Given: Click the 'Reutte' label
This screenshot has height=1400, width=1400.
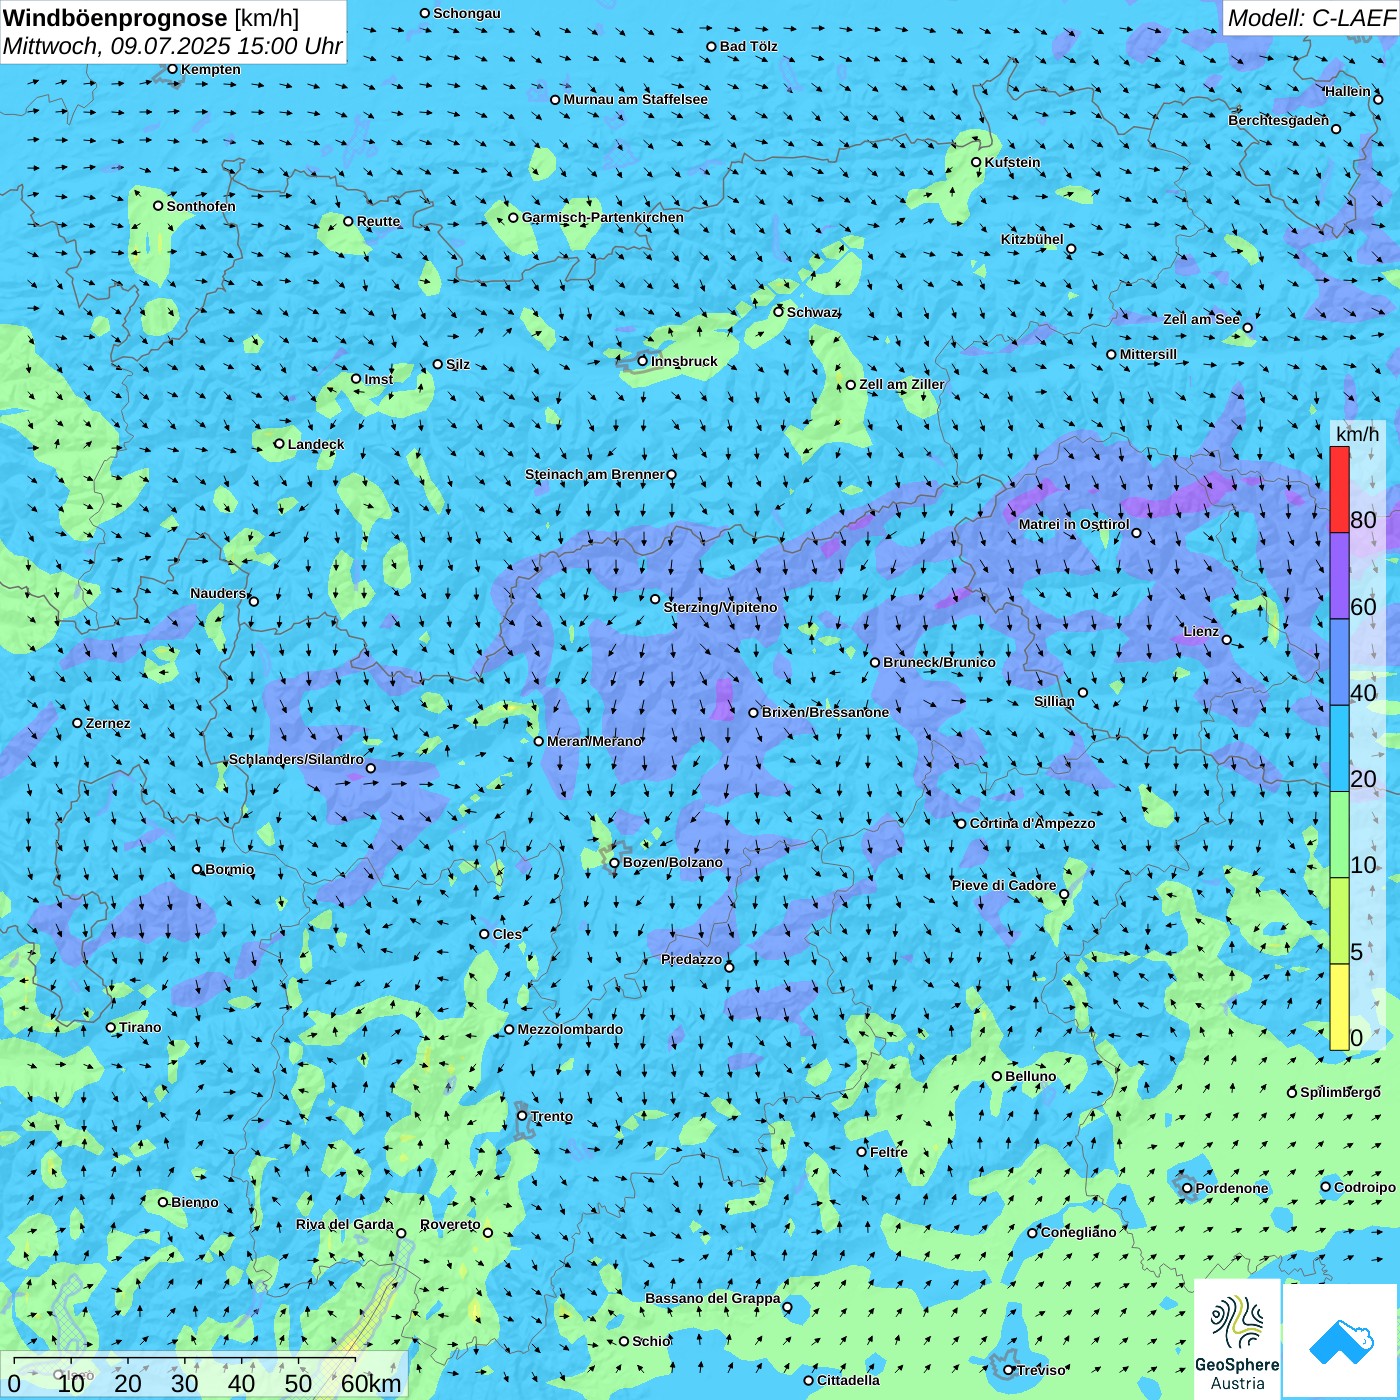Looking at the screenshot, I should click(x=378, y=221).
